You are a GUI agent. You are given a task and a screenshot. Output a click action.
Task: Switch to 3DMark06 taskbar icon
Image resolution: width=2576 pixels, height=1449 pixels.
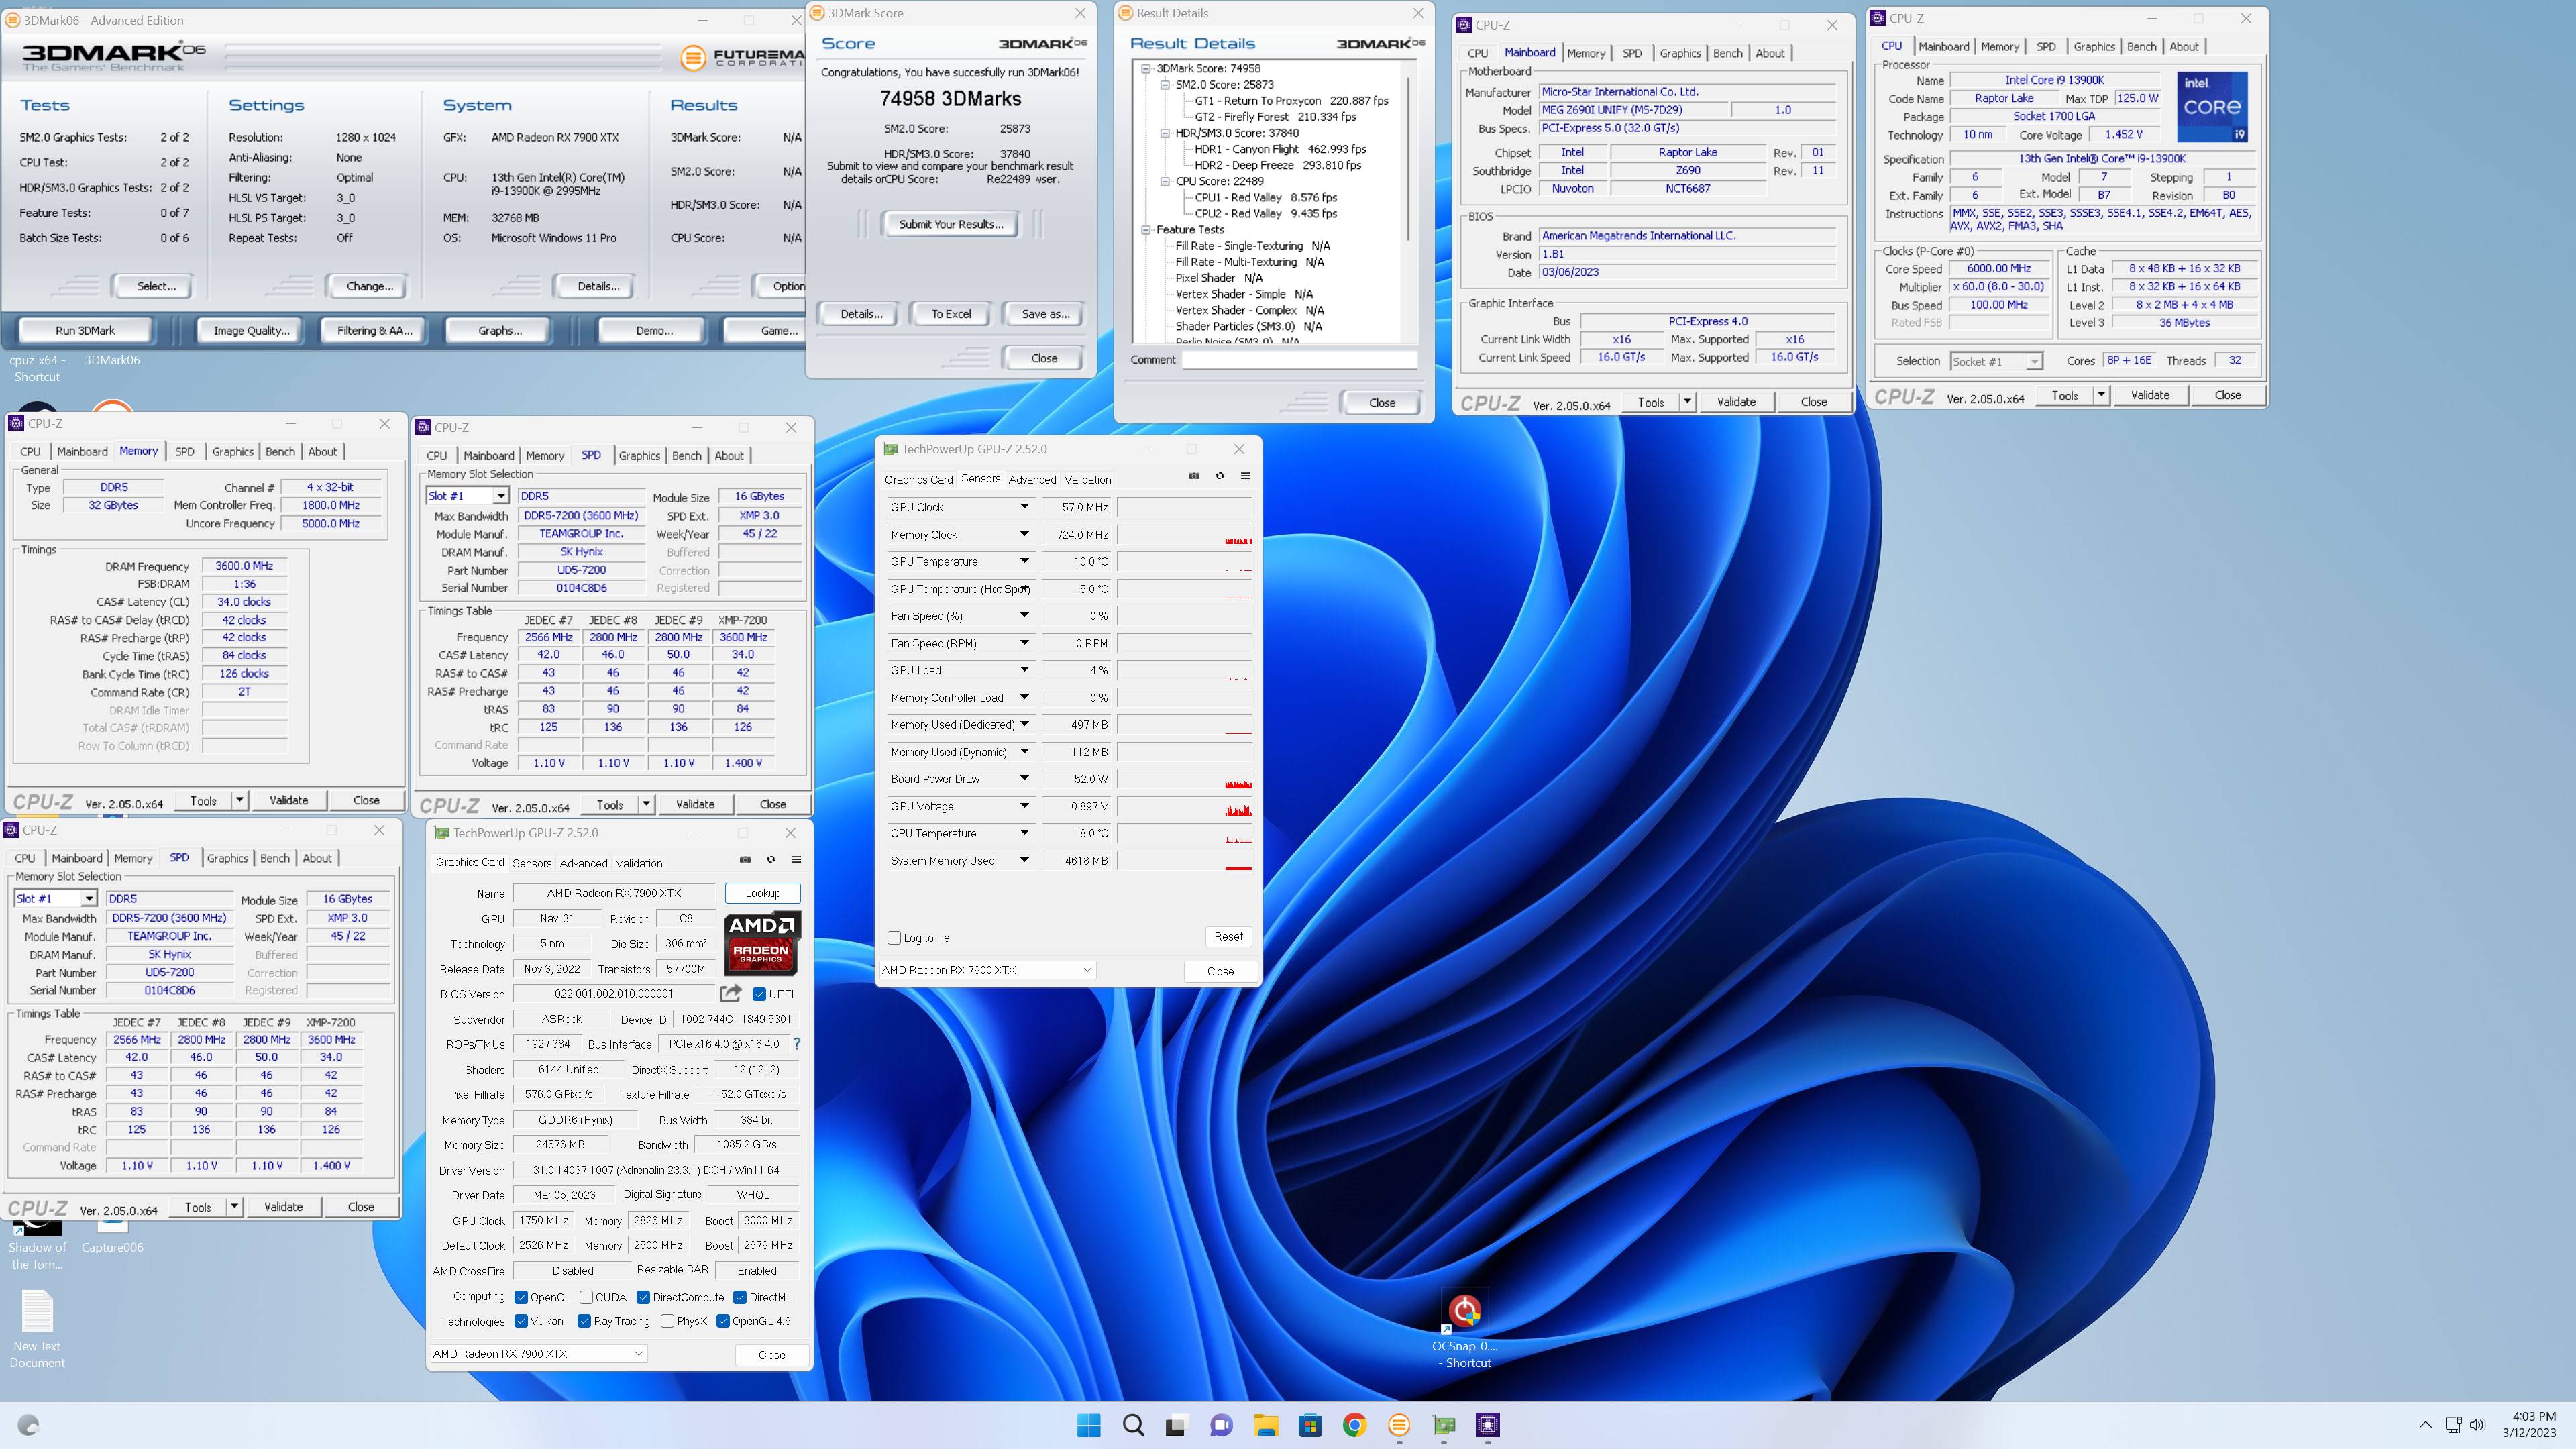tap(1399, 1425)
